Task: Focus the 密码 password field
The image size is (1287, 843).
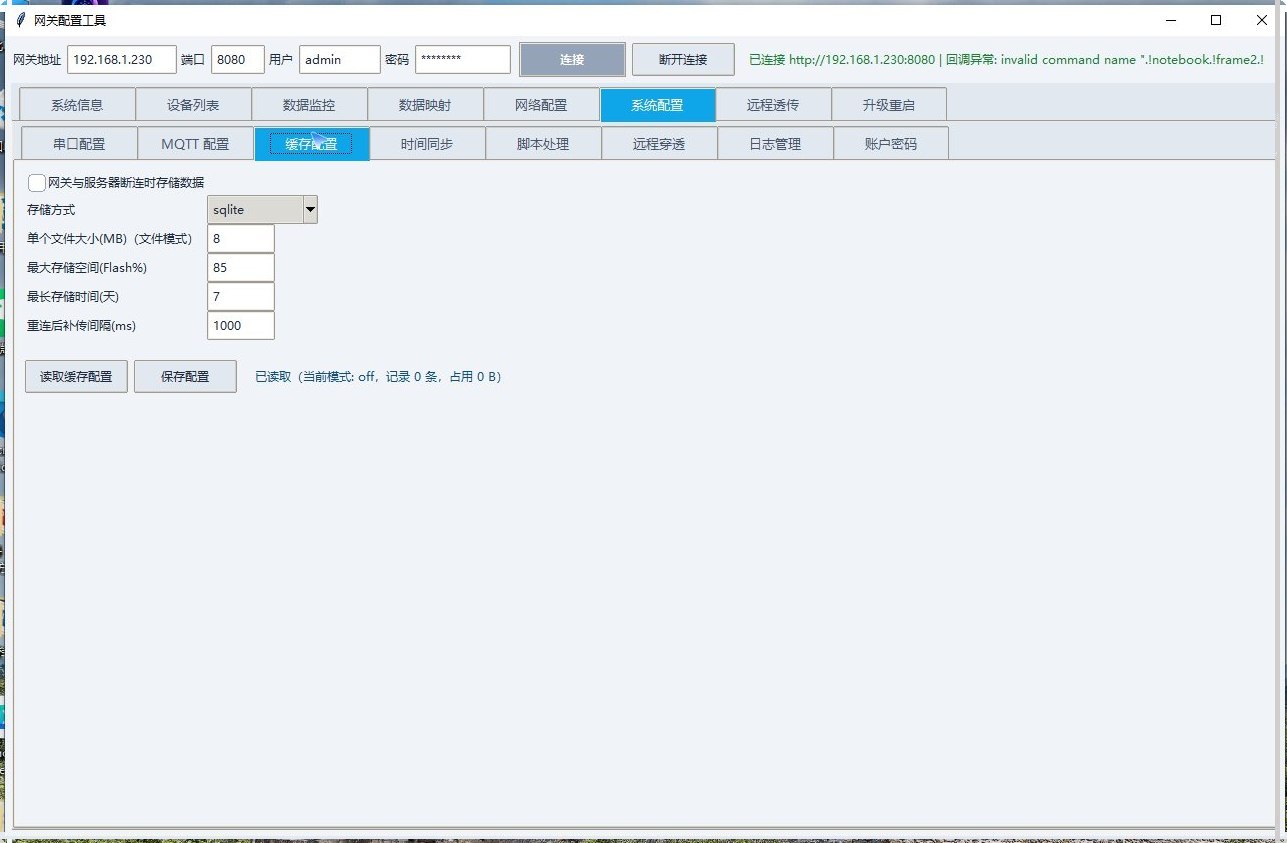Action: [x=463, y=60]
